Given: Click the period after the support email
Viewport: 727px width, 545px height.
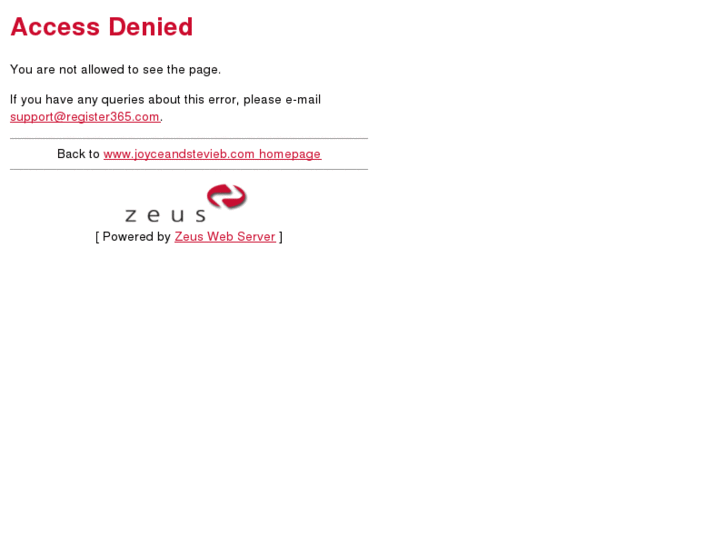Looking at the screenshot, I should (x=161, y=120).
